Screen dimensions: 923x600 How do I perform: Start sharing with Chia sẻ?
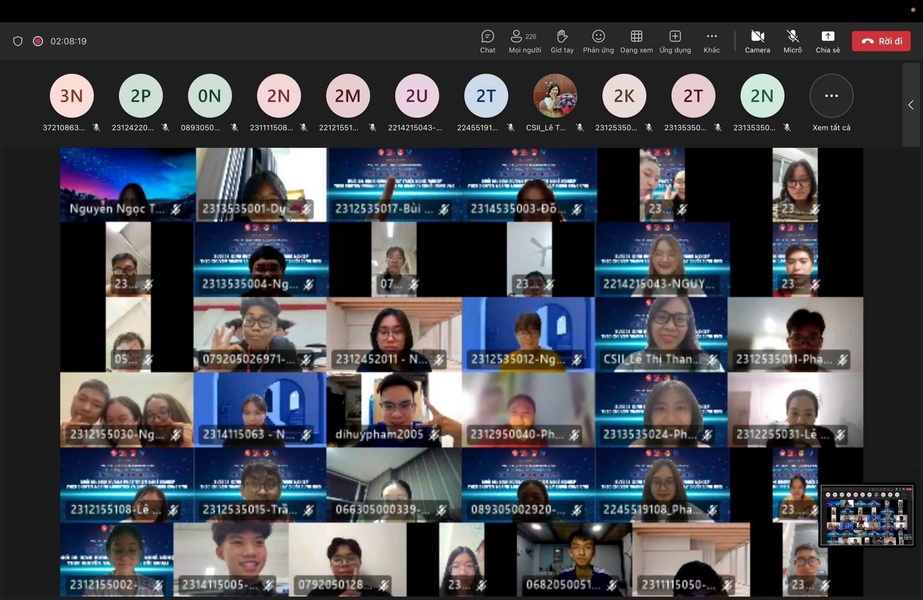click(828, 41)
